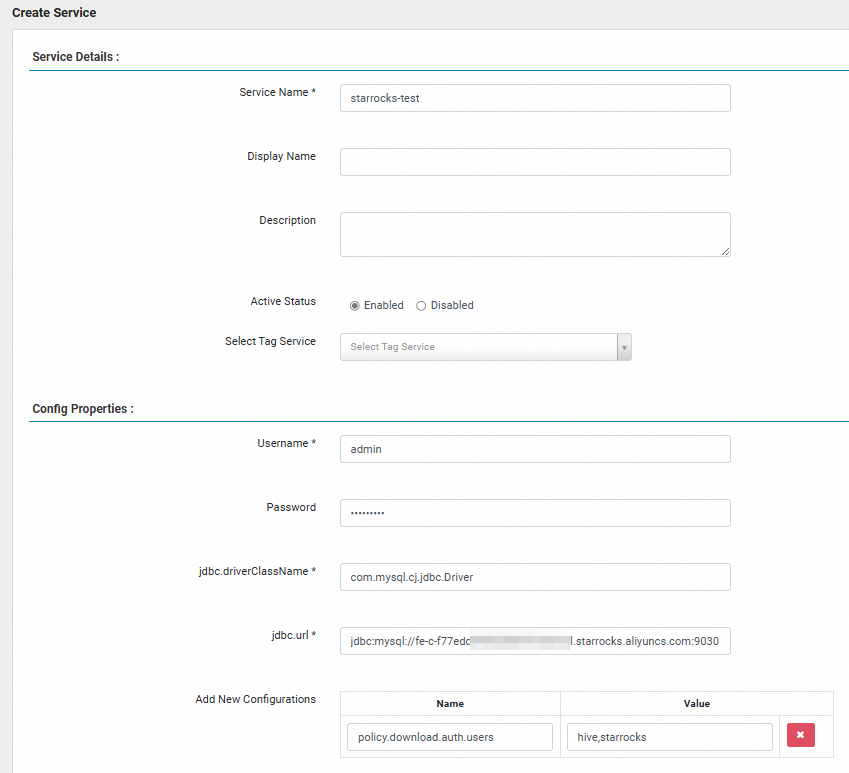Click the Config Properties section heading
This screenshot has height=773, width=849.
pyautogui.click(x=83, y=409)
